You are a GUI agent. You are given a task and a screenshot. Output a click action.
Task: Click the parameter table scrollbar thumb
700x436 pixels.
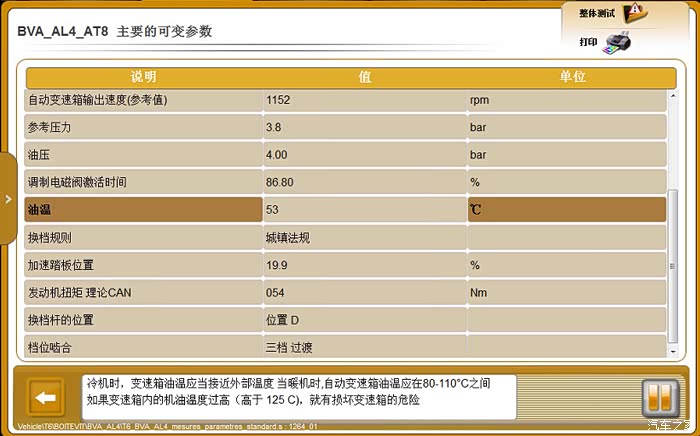pyautogui.click(x=673, y=266)
